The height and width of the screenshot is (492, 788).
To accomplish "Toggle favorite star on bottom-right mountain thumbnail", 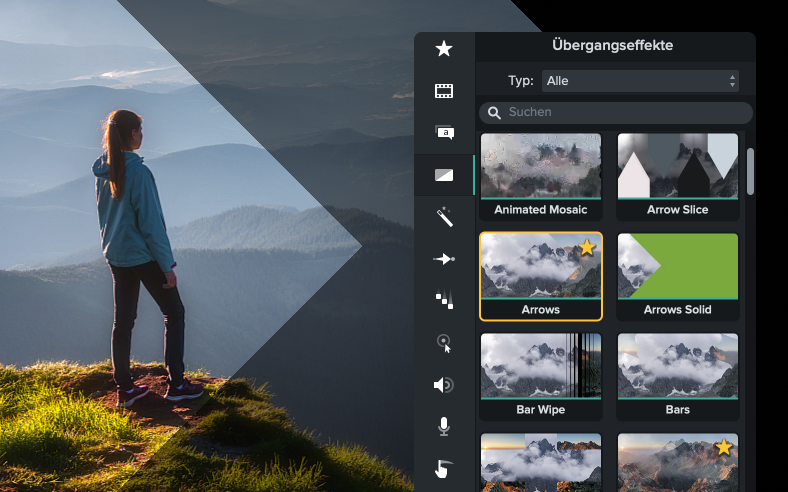I will (724, 447).
